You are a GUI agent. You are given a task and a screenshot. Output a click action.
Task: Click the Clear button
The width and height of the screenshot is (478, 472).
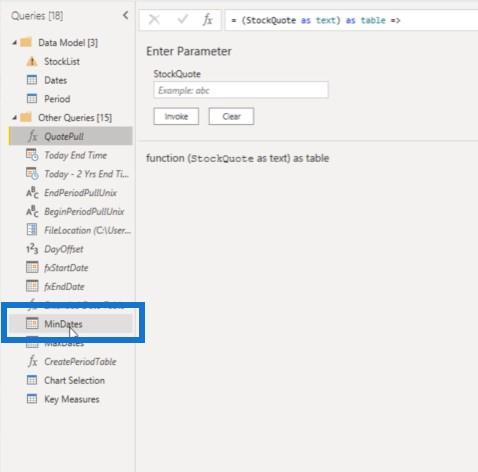pos(231,116)
